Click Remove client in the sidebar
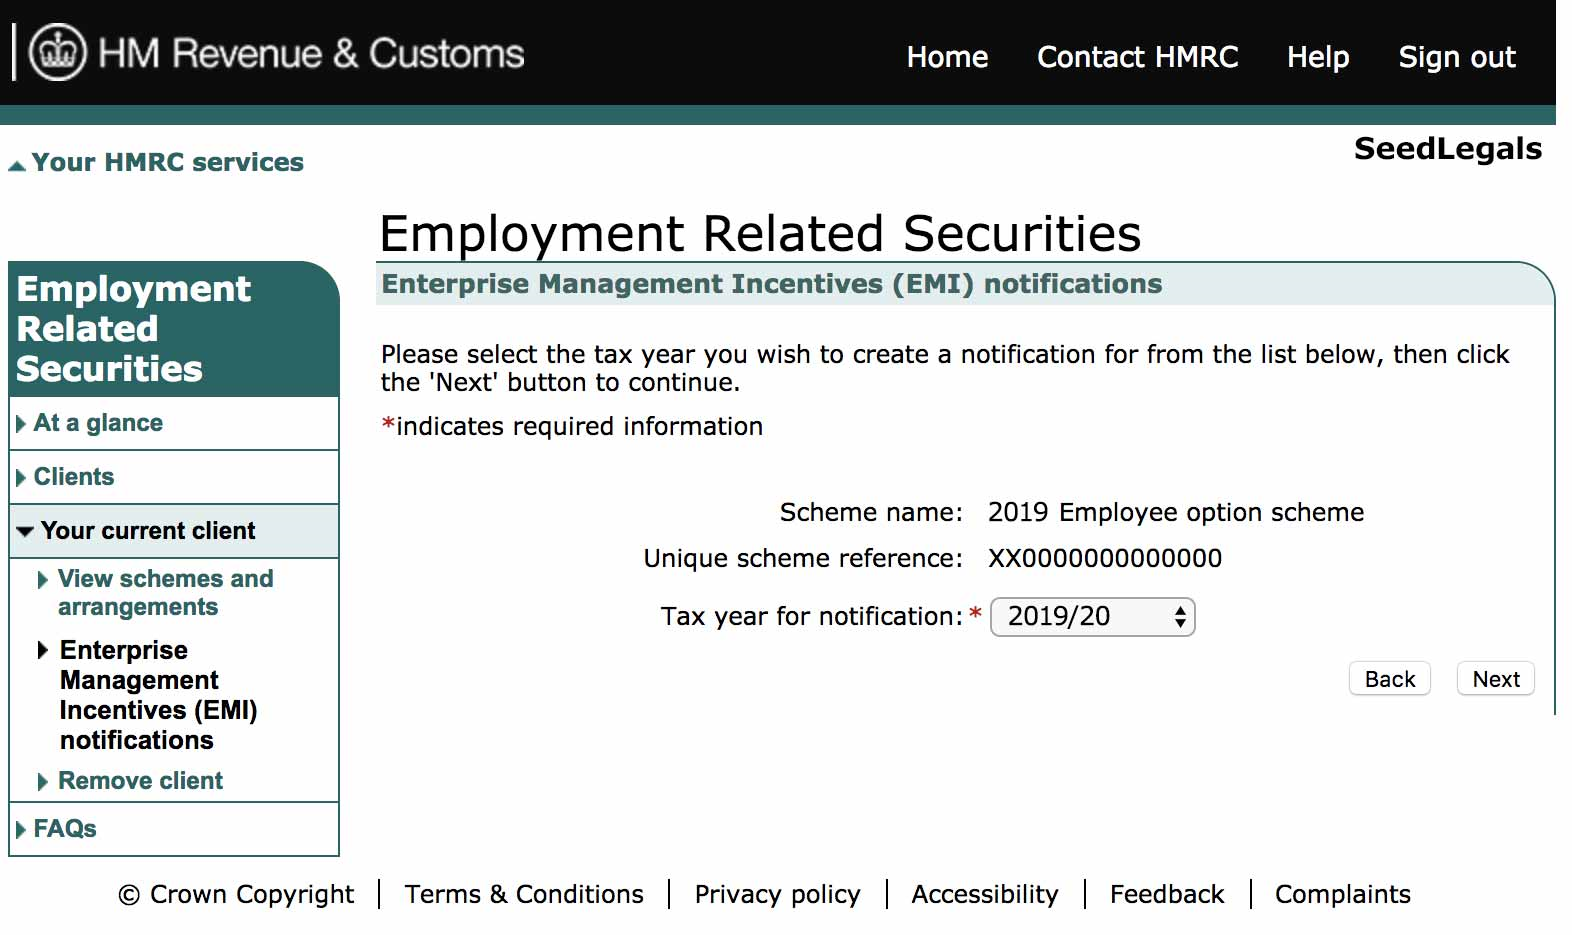This screenshot has width=1572, height=935. click(140, 781)
